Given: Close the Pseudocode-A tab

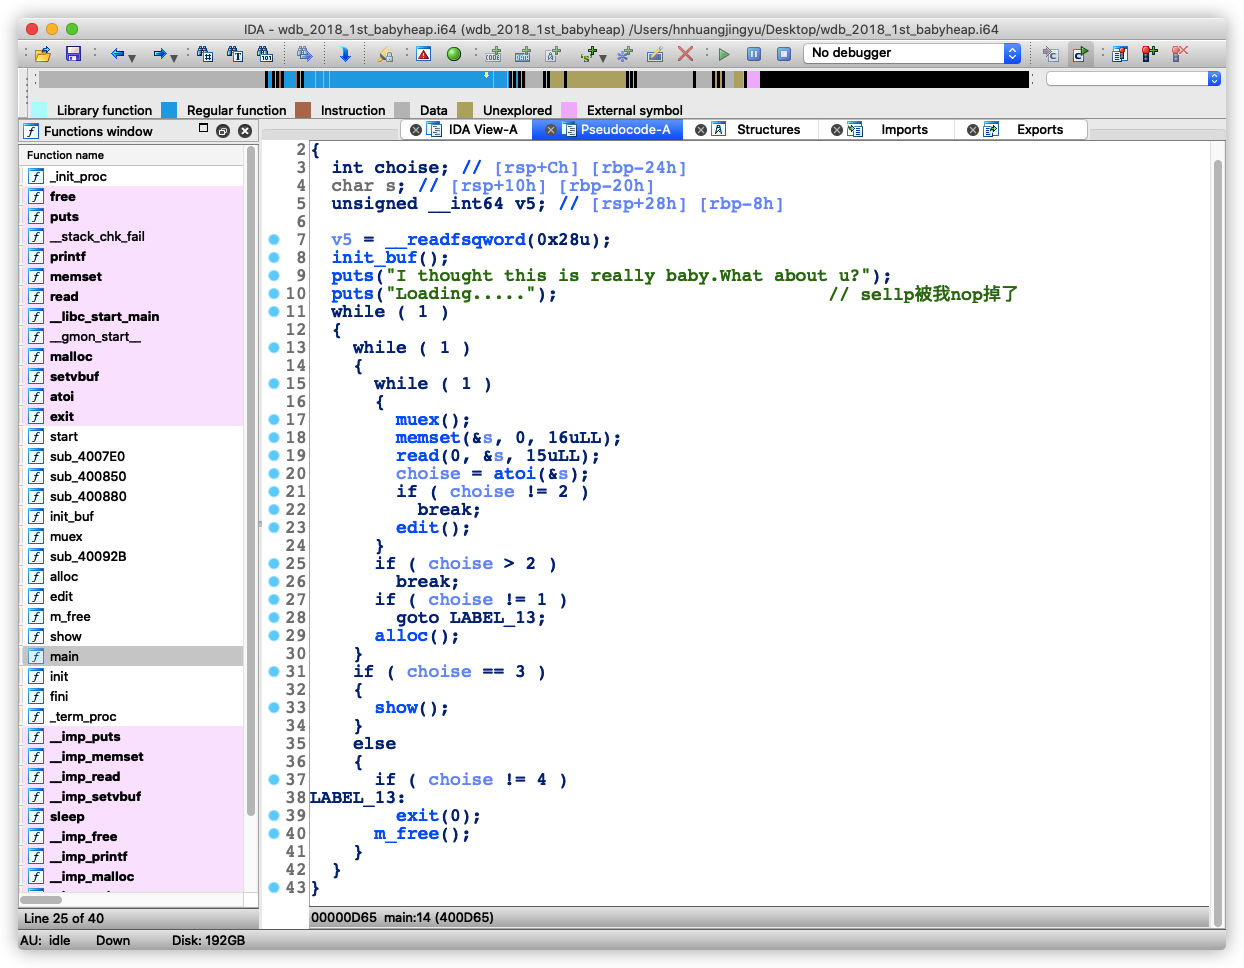Looking at the screenshot, I should pos(551,130).
